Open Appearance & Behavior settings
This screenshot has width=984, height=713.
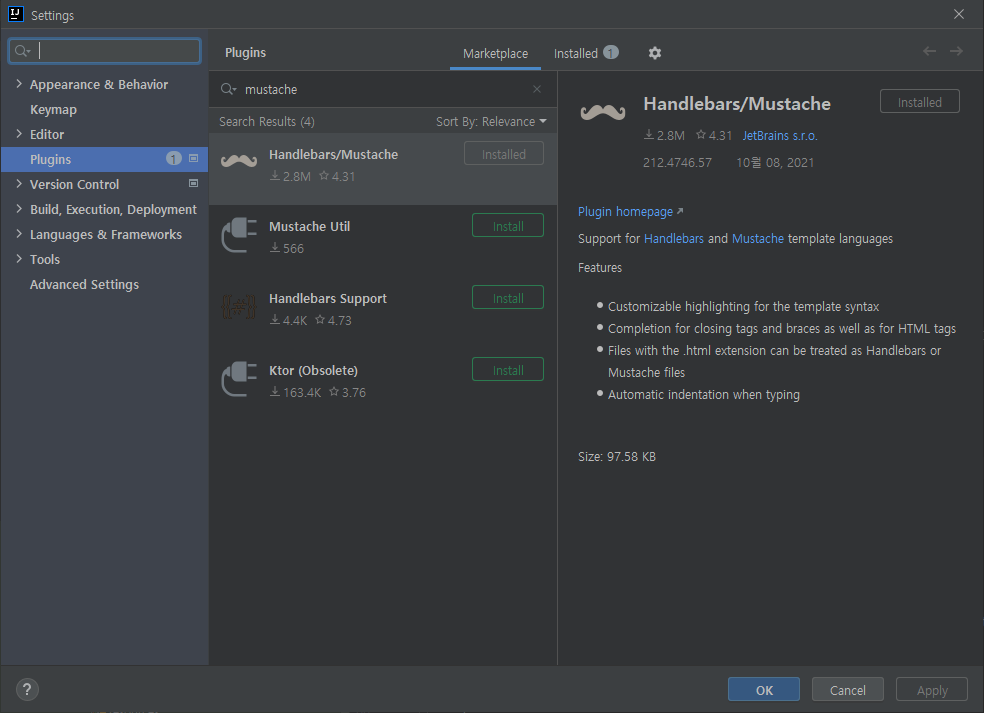click(99, 84)
